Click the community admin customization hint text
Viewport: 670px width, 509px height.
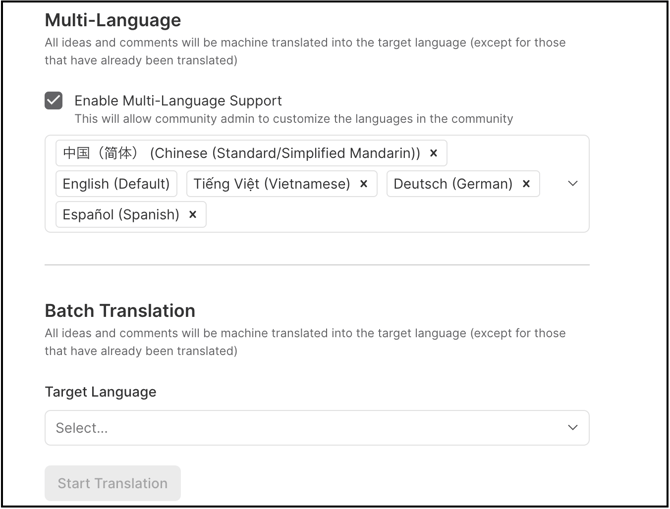293,119
